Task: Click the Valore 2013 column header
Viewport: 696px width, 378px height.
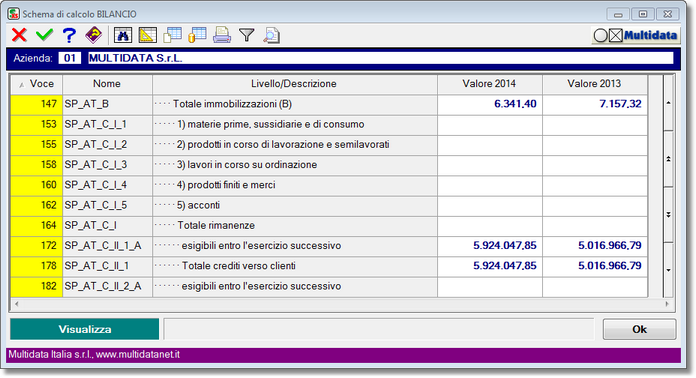Action: click(x=594, y=84)
